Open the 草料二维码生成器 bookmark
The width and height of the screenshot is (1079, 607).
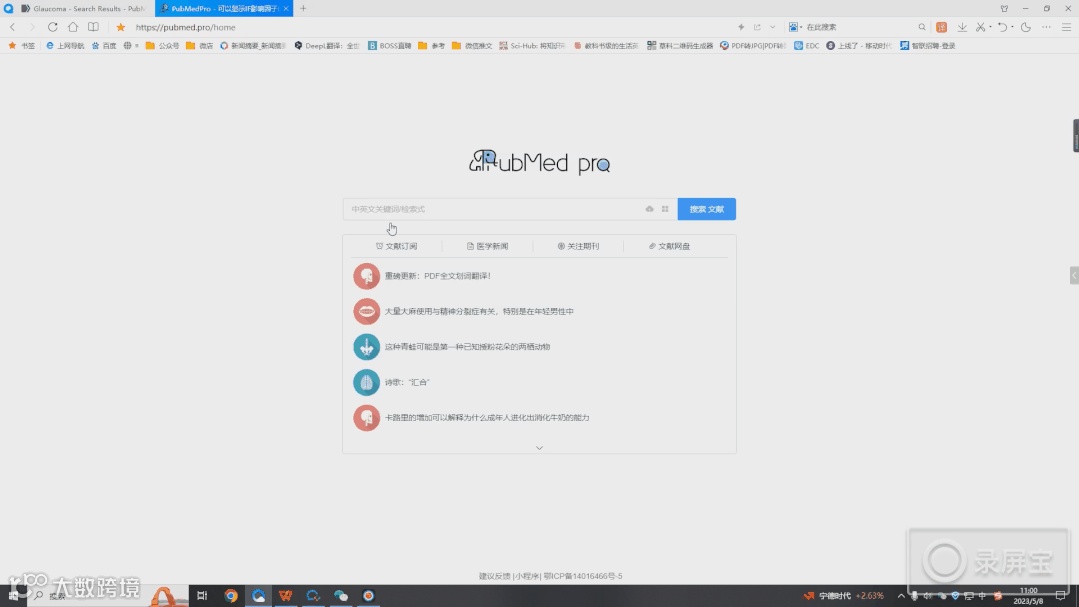click(x=680, y=45)
